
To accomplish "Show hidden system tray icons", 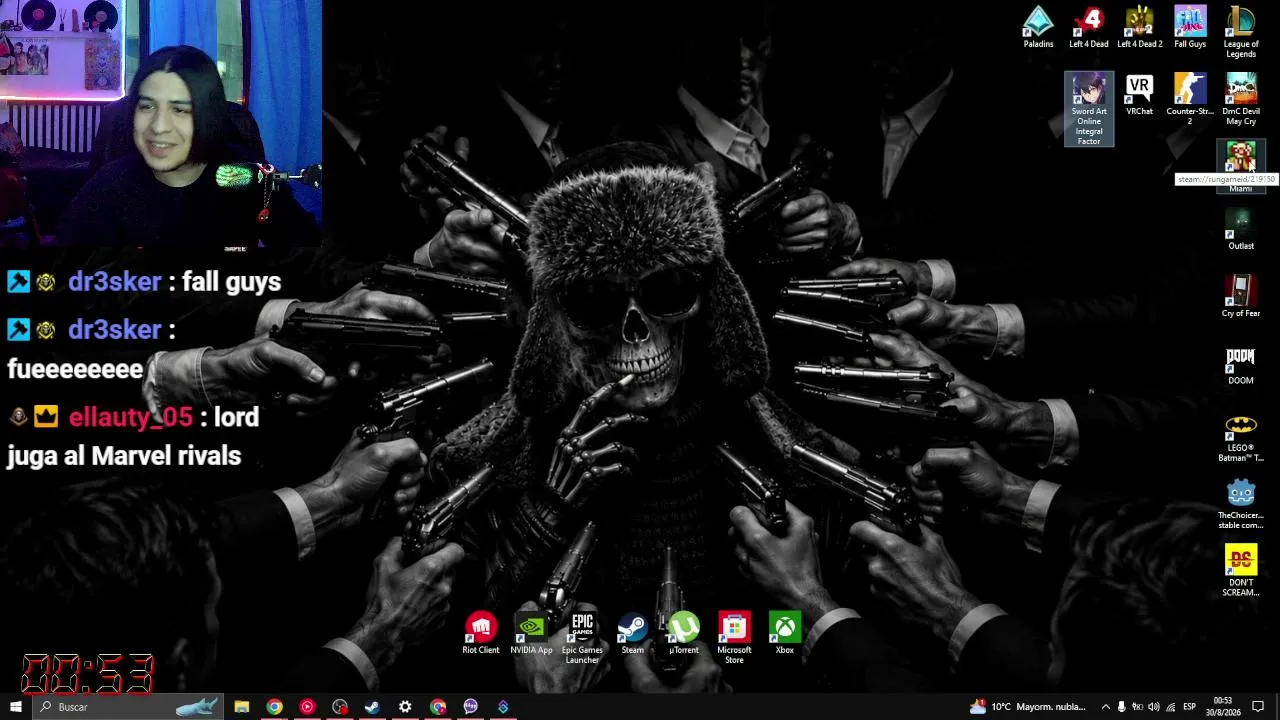I will coord(1105,707).
